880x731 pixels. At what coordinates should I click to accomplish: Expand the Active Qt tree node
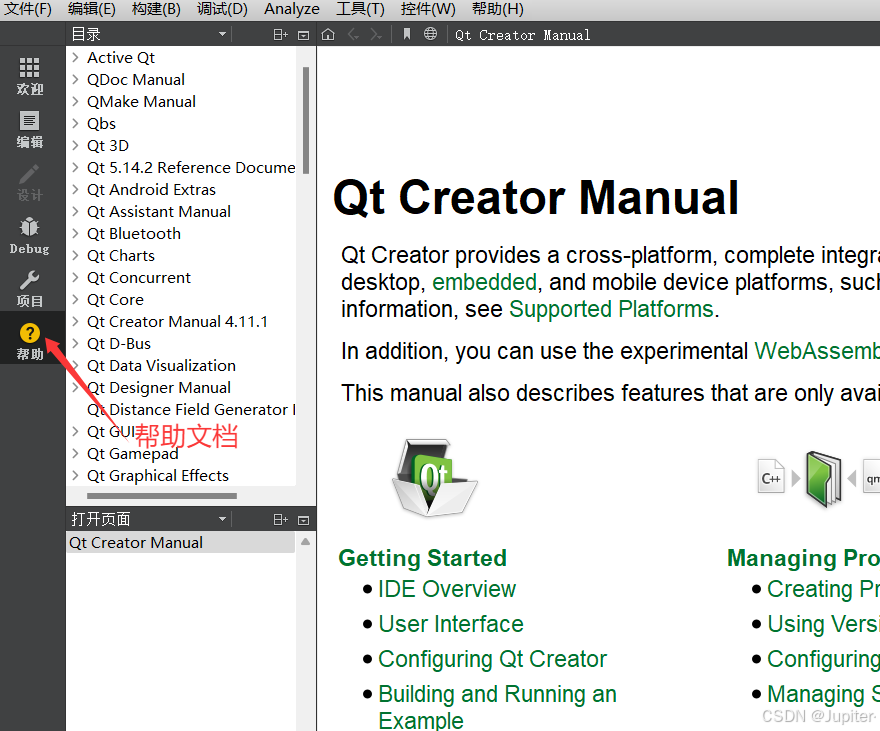pos(75,57)
